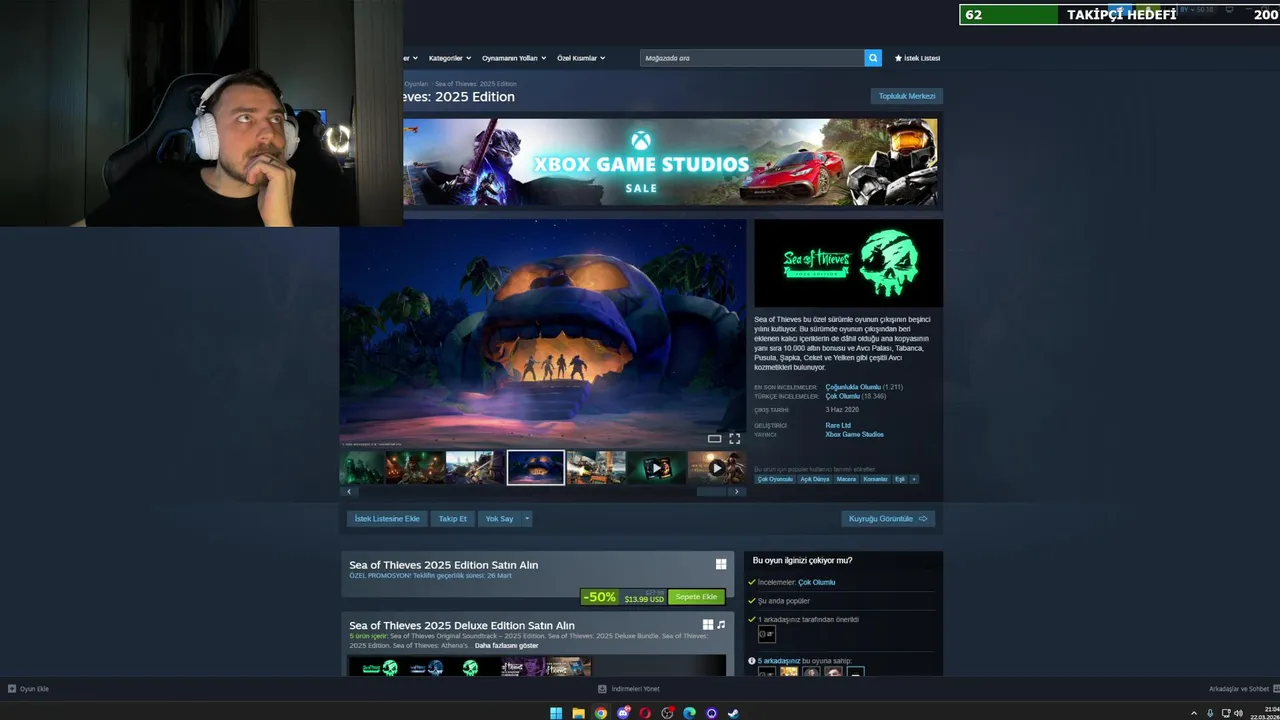
Task: Open File Explorer from the taskbar
Action: pos(578,713)
